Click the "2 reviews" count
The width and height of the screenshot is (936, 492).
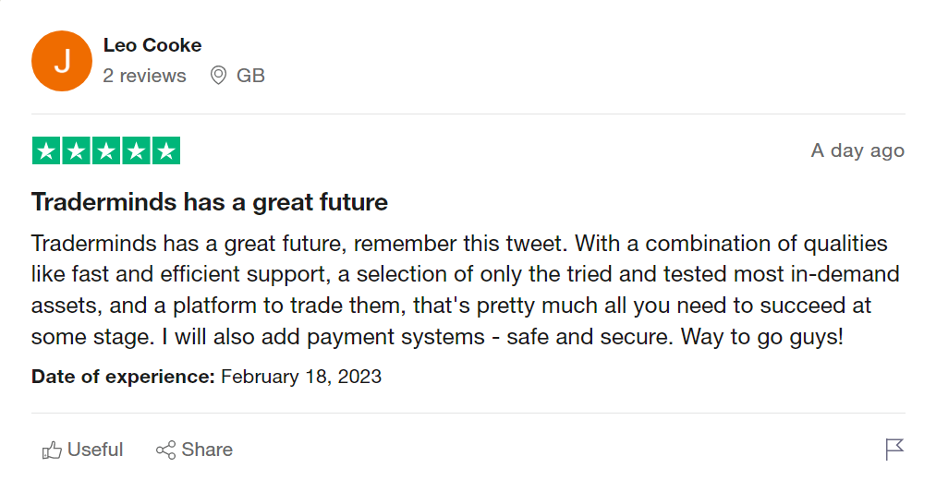(144, 75)
